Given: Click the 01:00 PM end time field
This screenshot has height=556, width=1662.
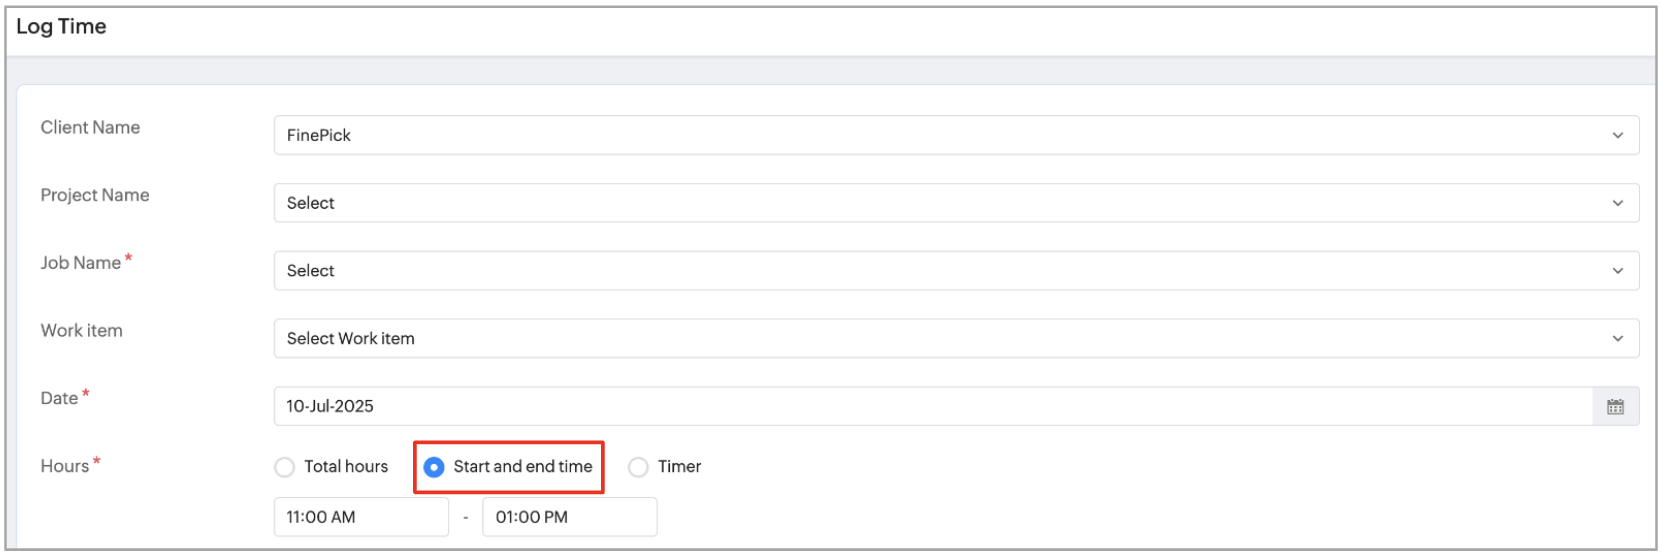Looking at the screenshot, I should (569, 518).
